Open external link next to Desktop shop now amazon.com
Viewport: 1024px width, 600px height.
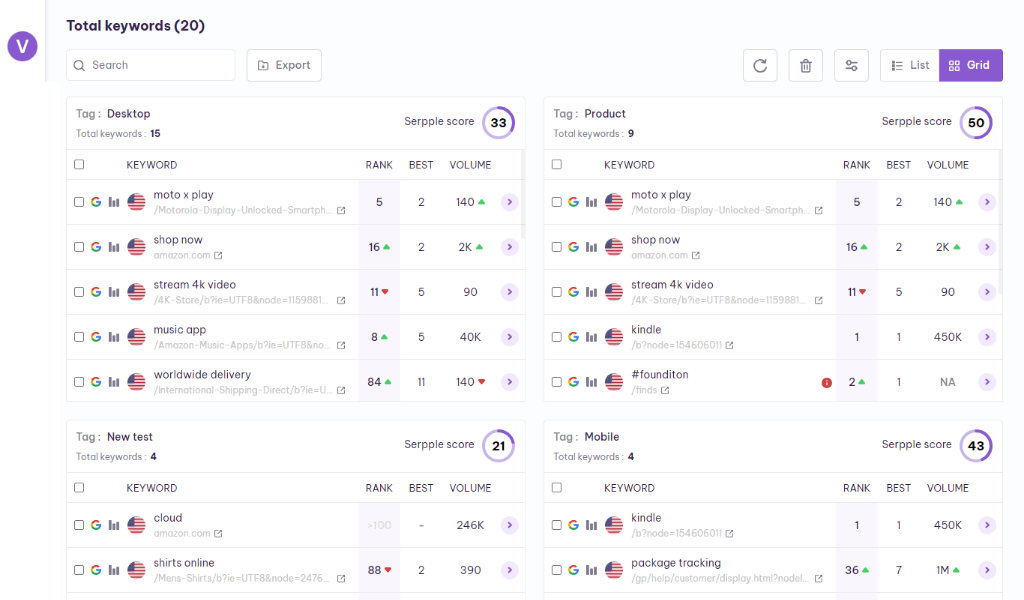pos(218,255)
